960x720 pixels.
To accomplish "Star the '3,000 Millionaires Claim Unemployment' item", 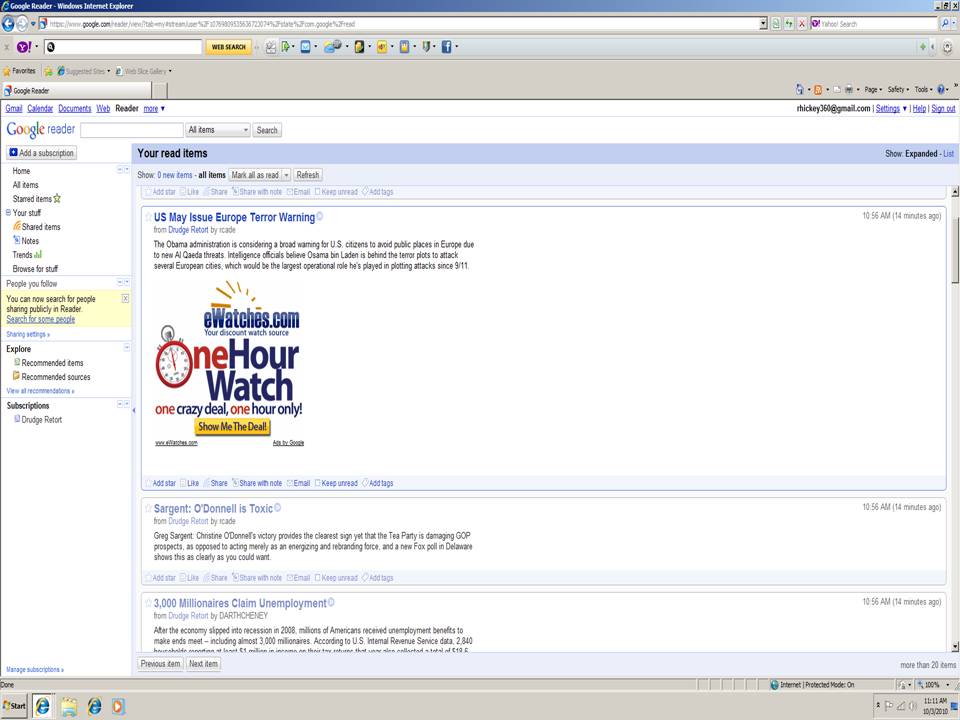I will 148,603.
